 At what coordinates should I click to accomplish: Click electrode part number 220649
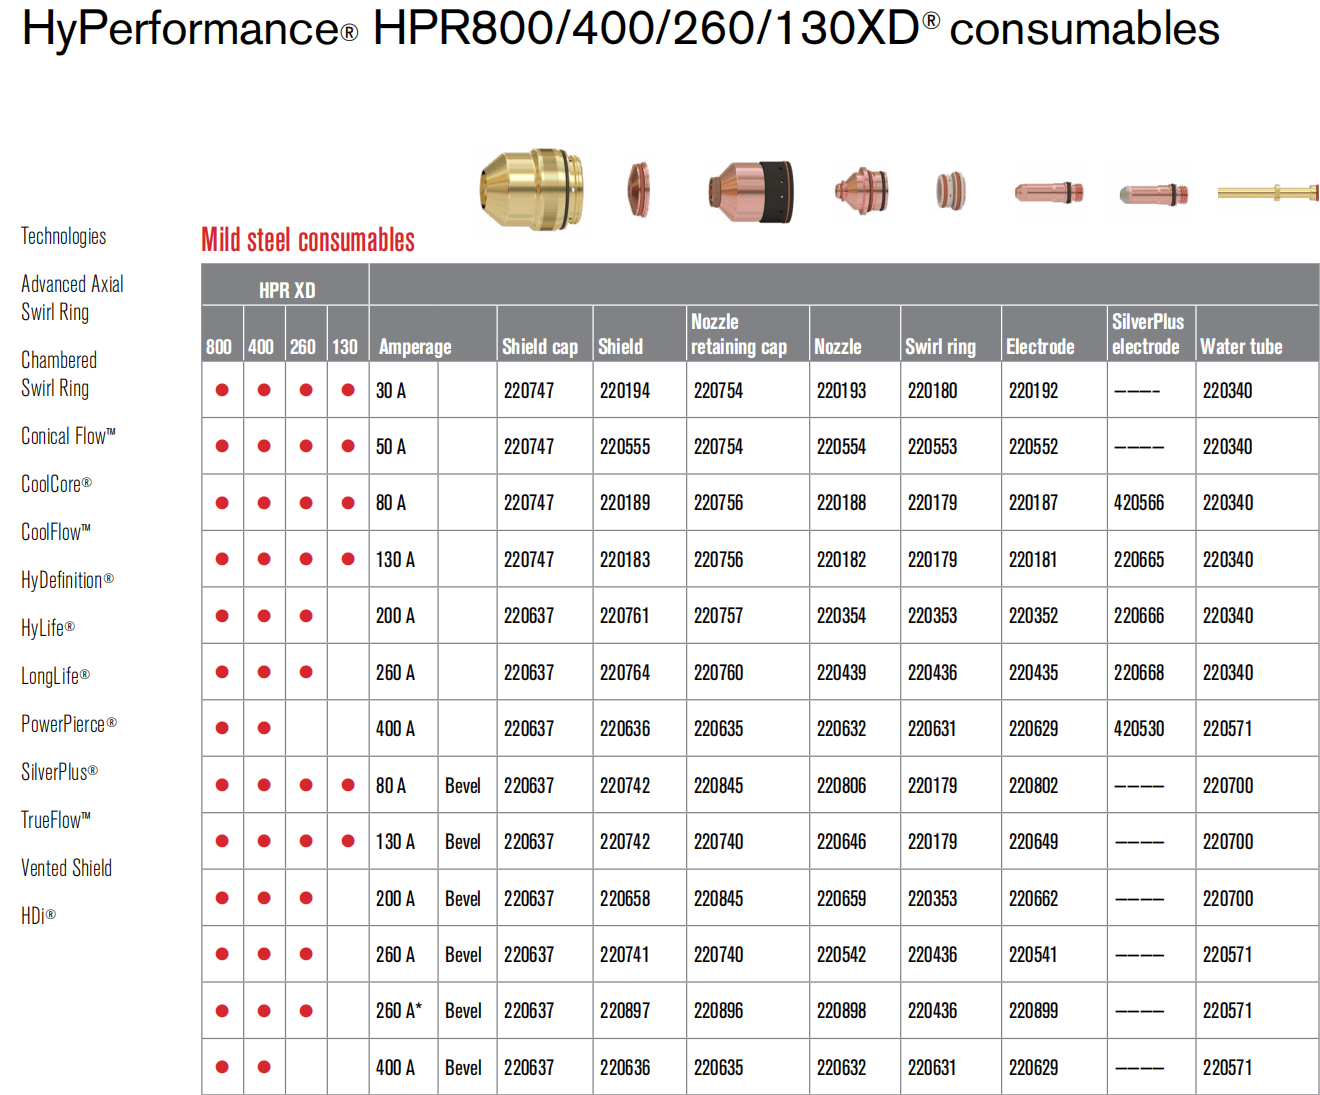[x=1033, y=842]
